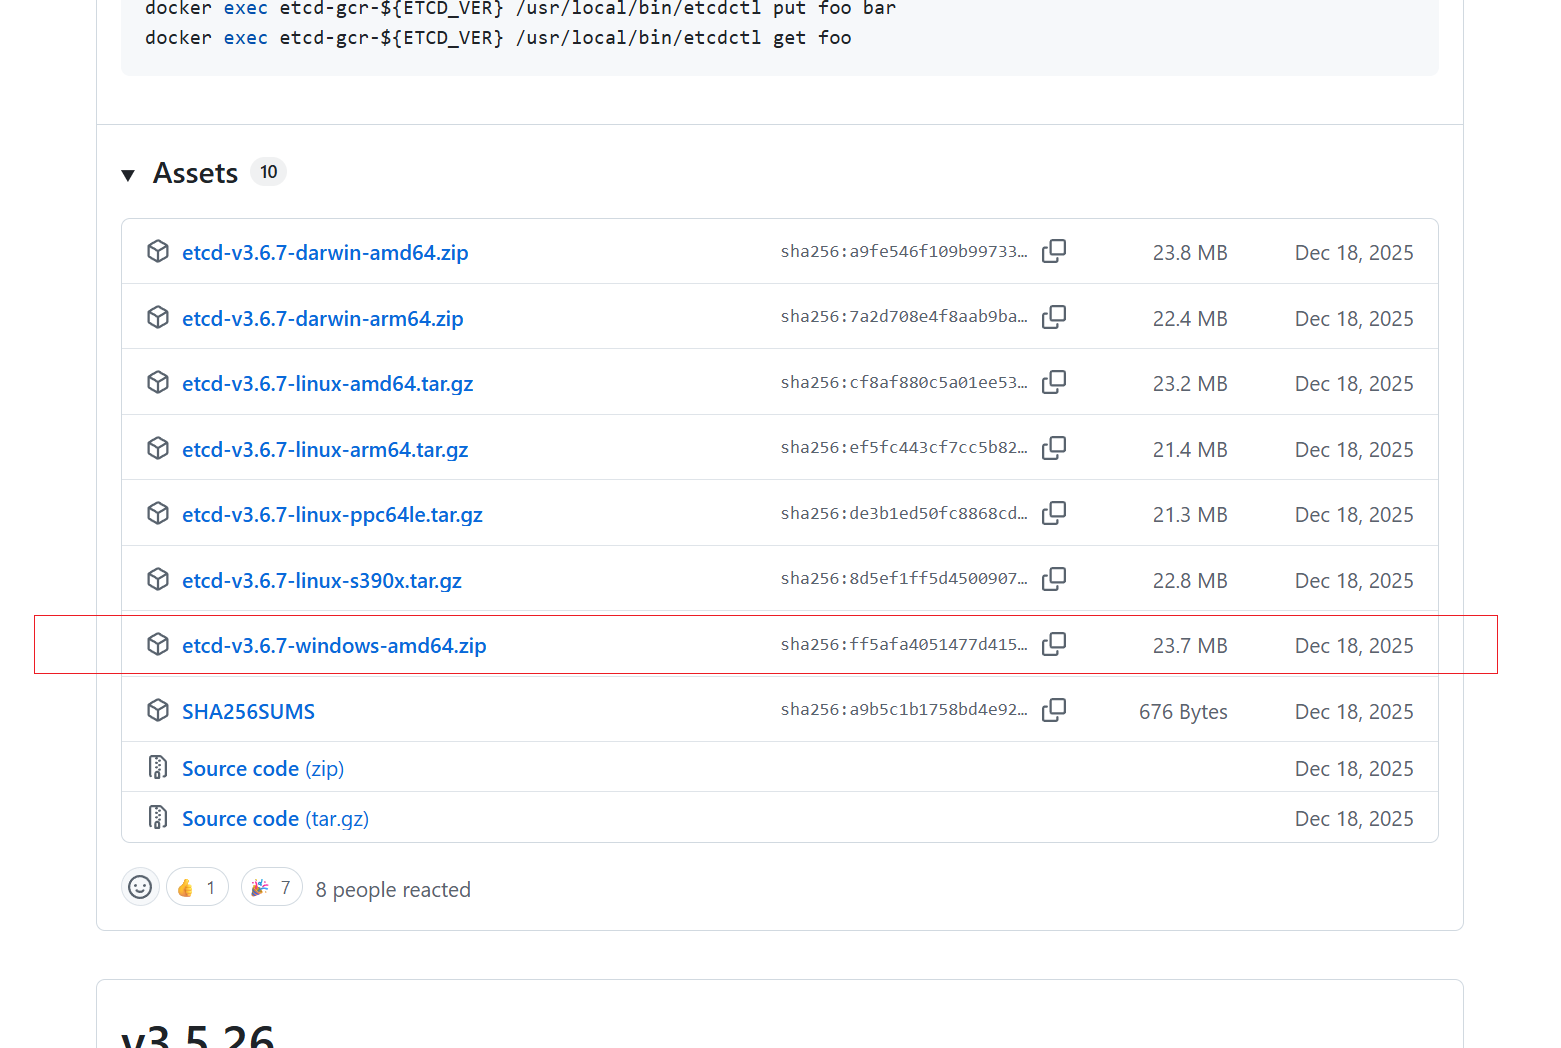The width and height of the screenshot is (1561, 1048).
Task: Click the 23.7 MB file size
Action: [1190, 646]
